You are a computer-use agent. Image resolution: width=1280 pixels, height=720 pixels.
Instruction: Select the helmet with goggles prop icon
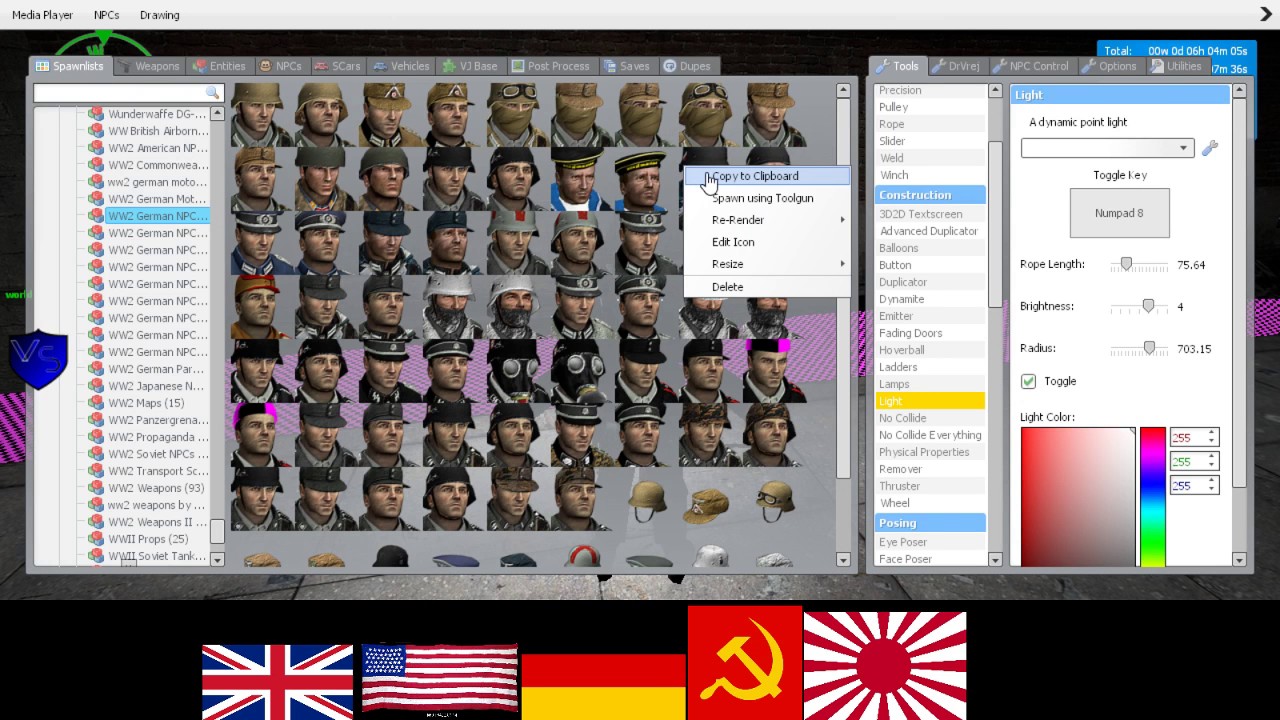(x=773, y=499)
